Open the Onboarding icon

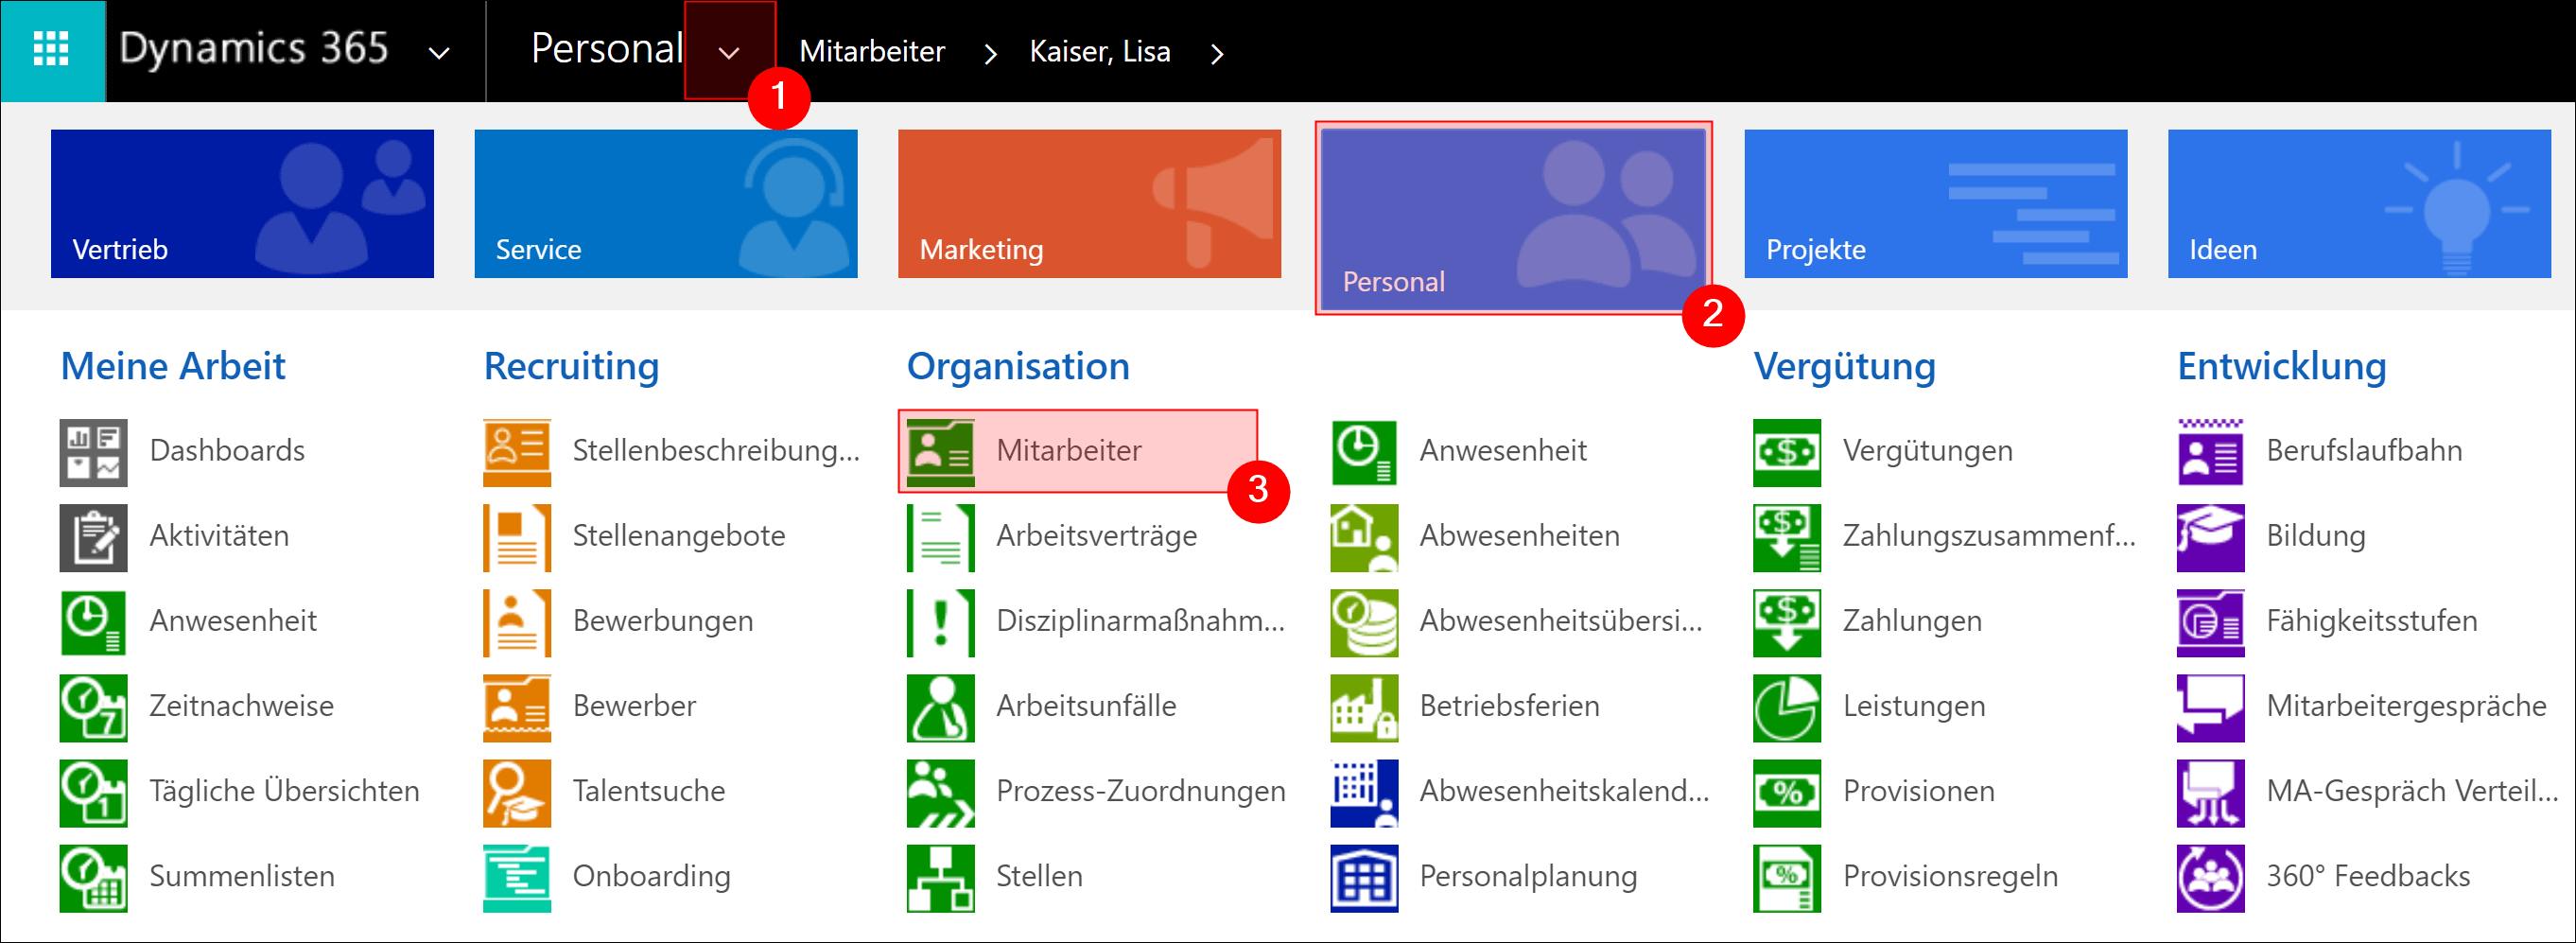[517, 877]
